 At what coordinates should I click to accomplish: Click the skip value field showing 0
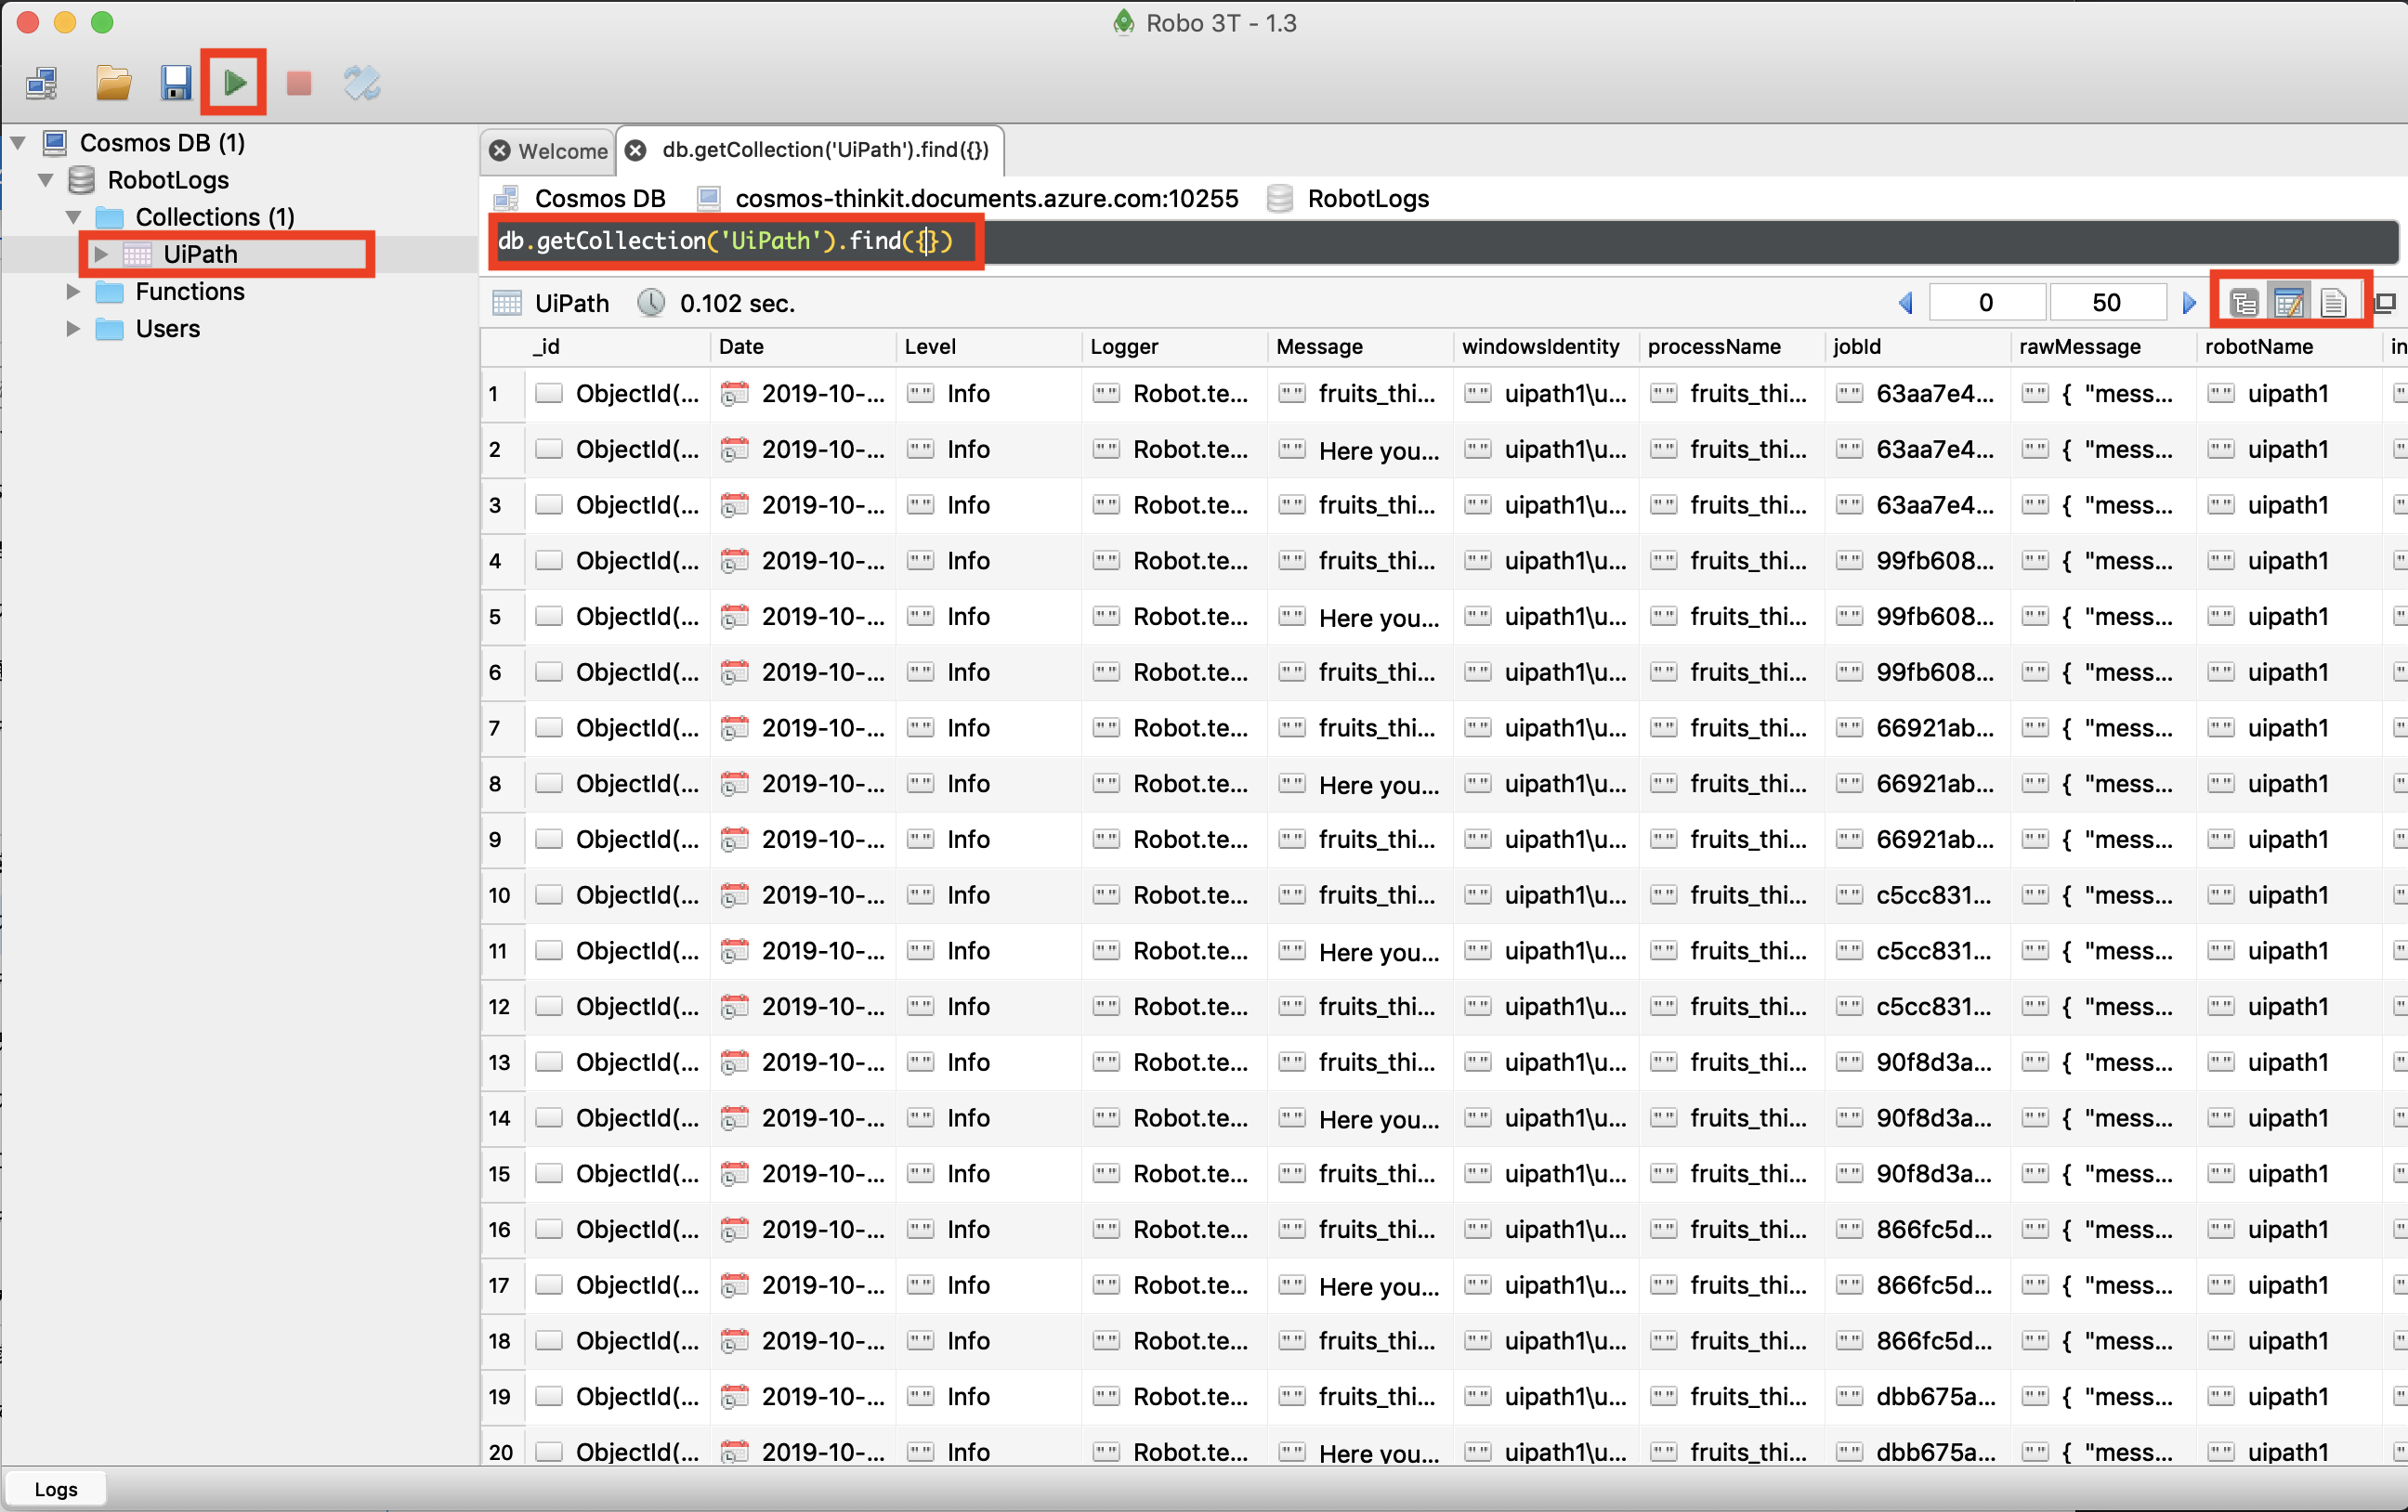pos(1986,302)
